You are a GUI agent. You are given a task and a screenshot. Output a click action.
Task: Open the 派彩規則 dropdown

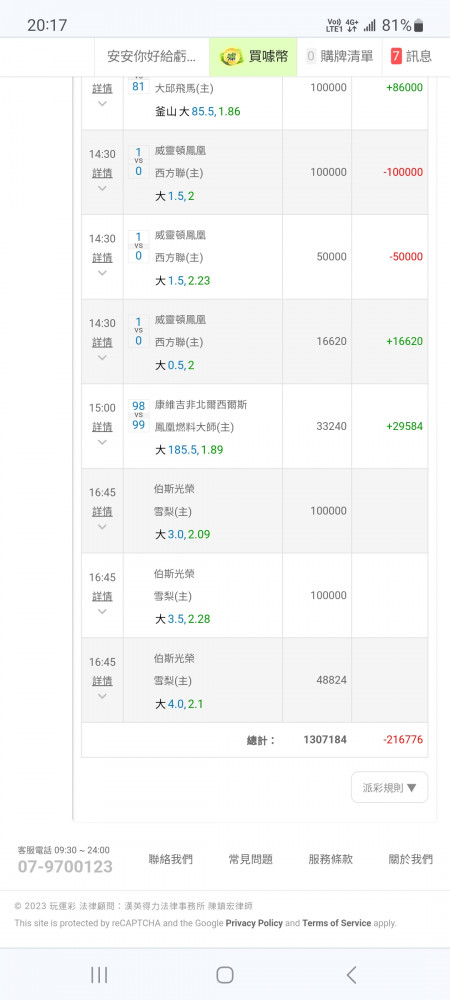pyautogui.click(x=389, y=787)
